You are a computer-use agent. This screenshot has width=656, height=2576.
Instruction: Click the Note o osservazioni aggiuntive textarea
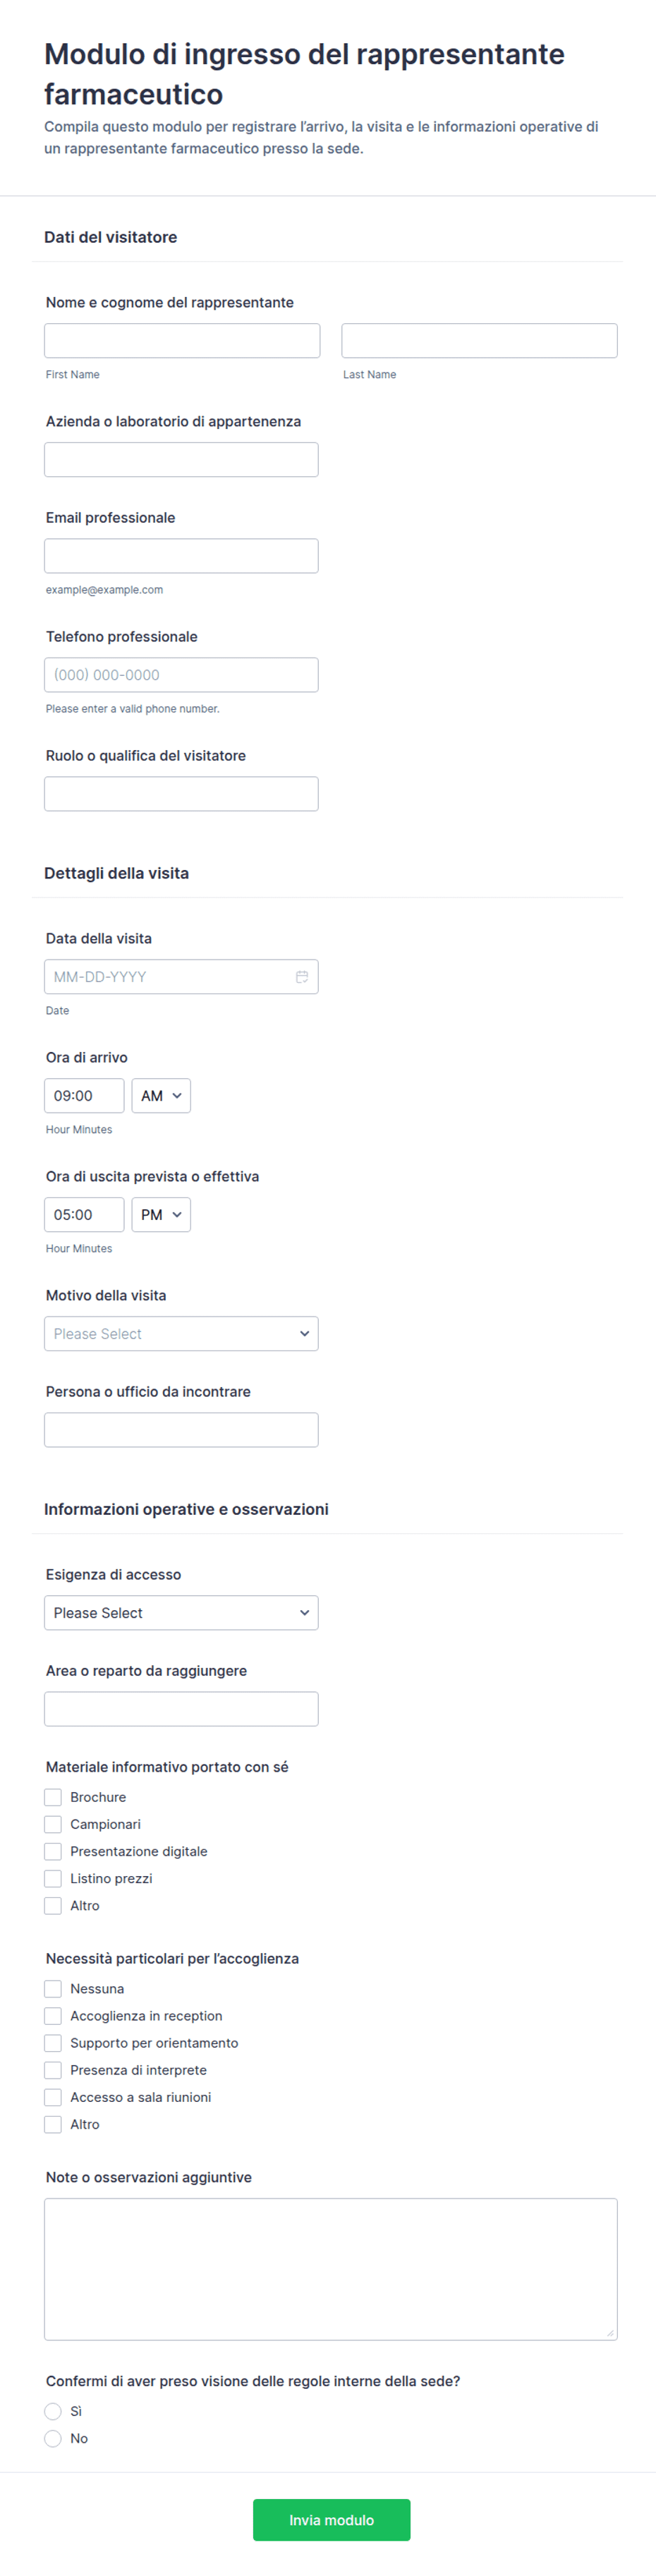pos(330,2269)
